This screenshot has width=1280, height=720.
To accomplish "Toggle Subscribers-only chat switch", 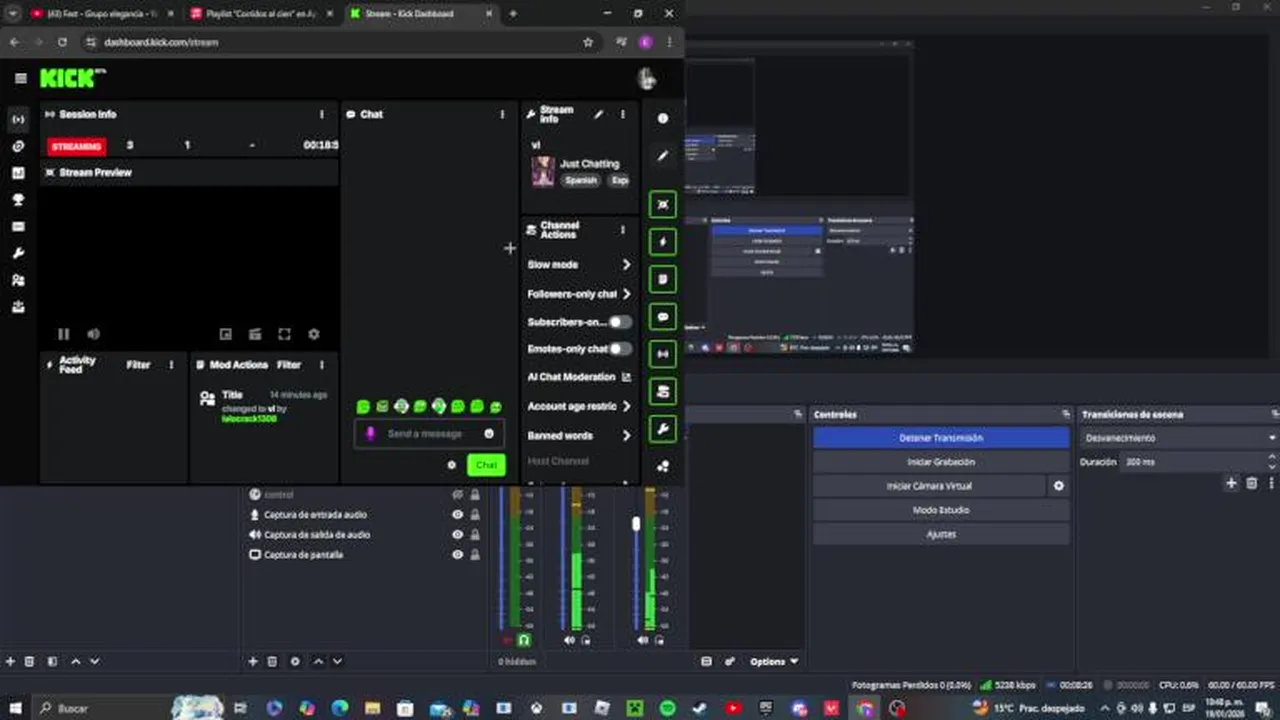I will [620, 322].
